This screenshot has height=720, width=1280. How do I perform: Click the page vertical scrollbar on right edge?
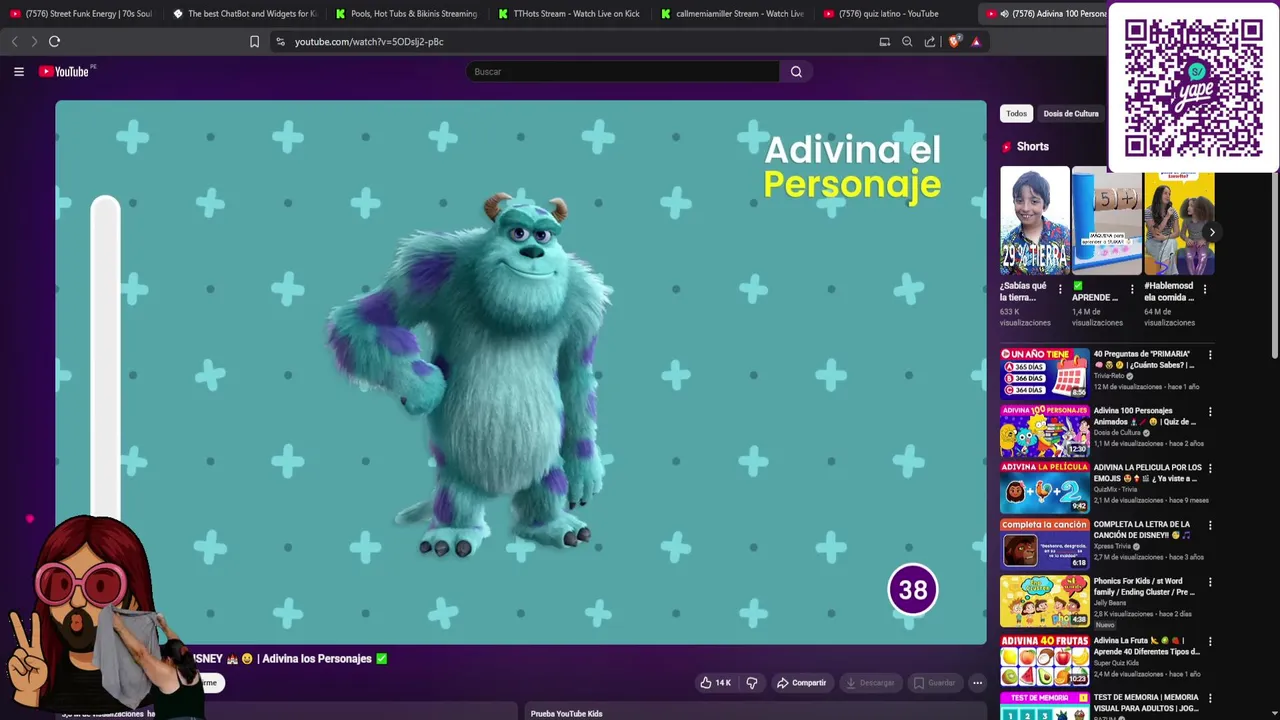coord(1275,265)
